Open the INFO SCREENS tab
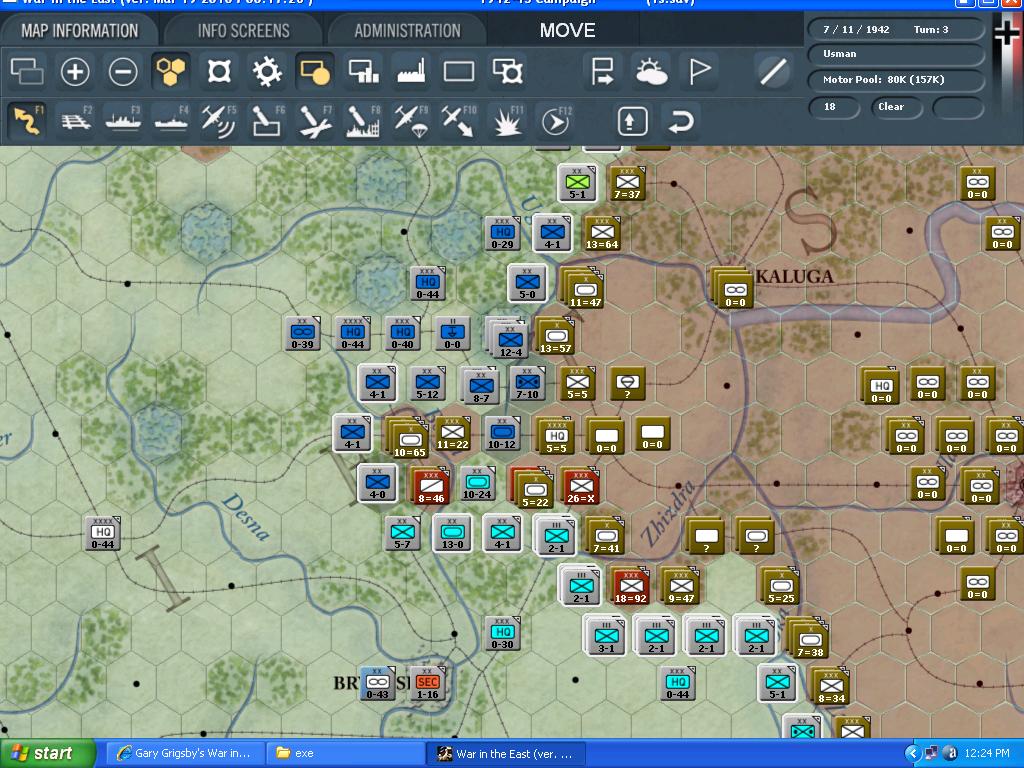The image size is (1024, 768). [x=244, y=31]
